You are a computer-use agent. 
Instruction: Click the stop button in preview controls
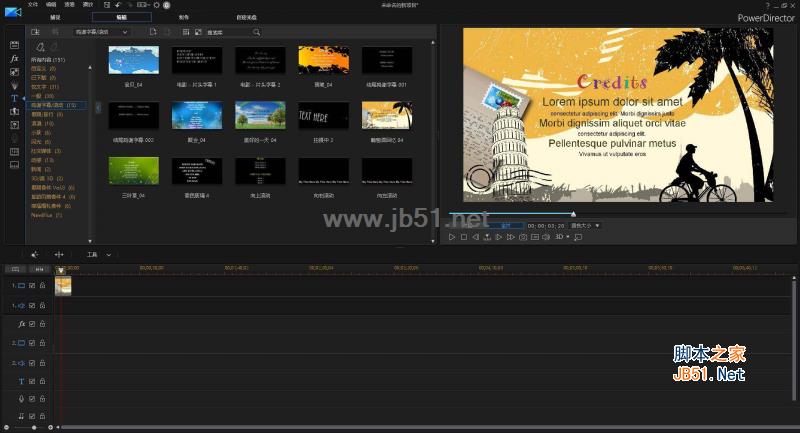pyautogui.click(x=463, y=237)
